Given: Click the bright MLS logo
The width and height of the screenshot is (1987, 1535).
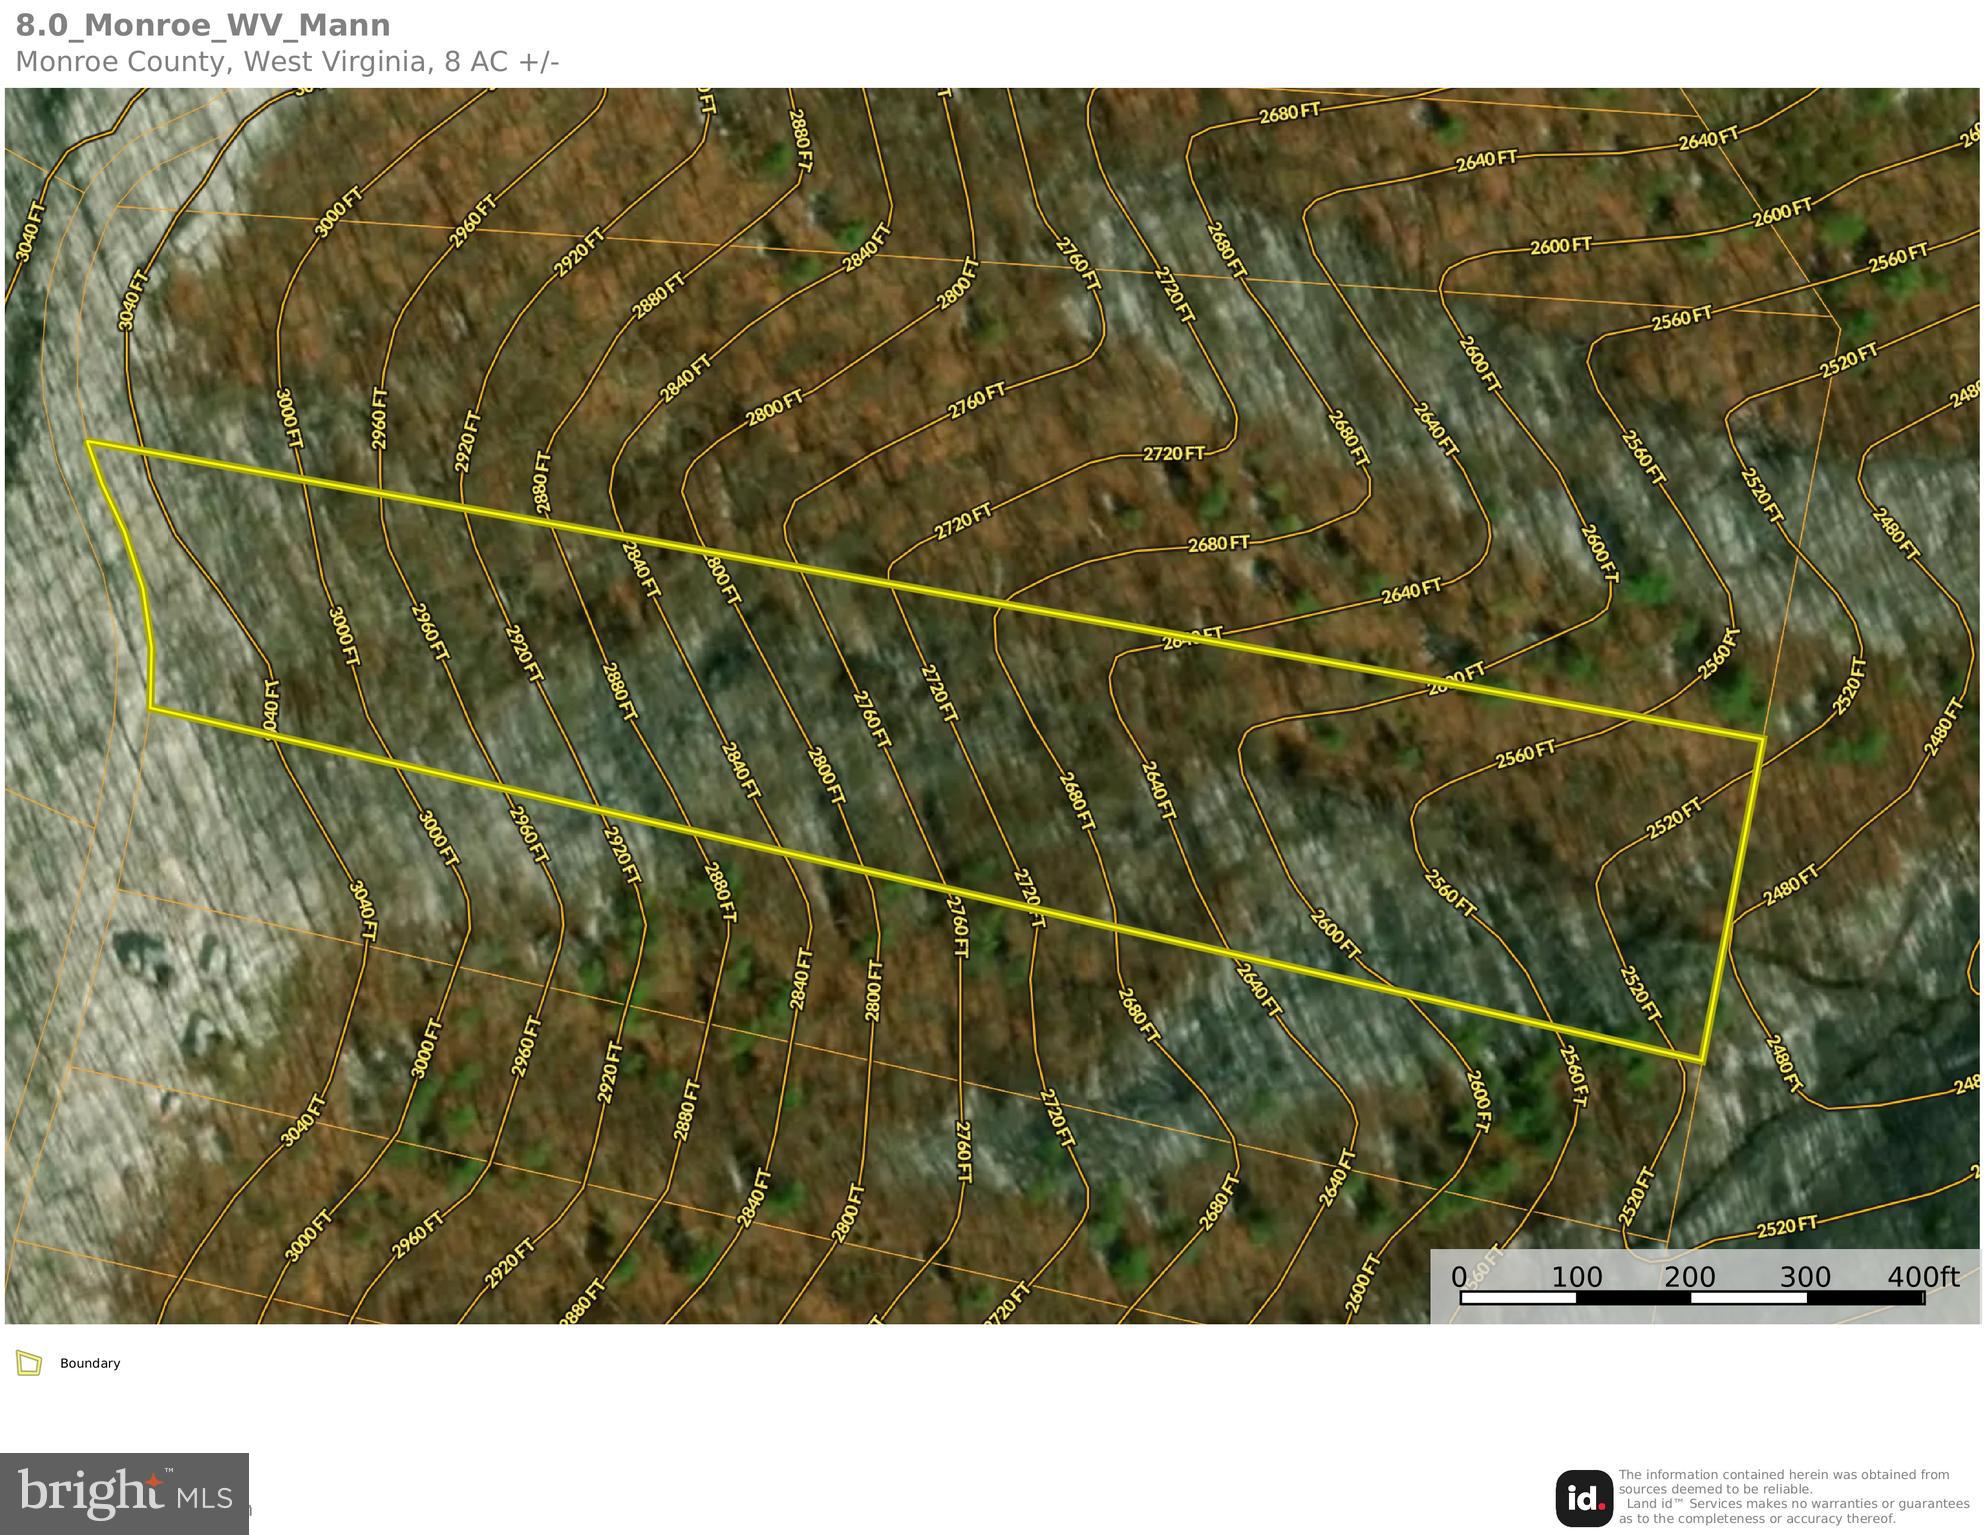Looking at the screenshot, I should [124, 1493].
